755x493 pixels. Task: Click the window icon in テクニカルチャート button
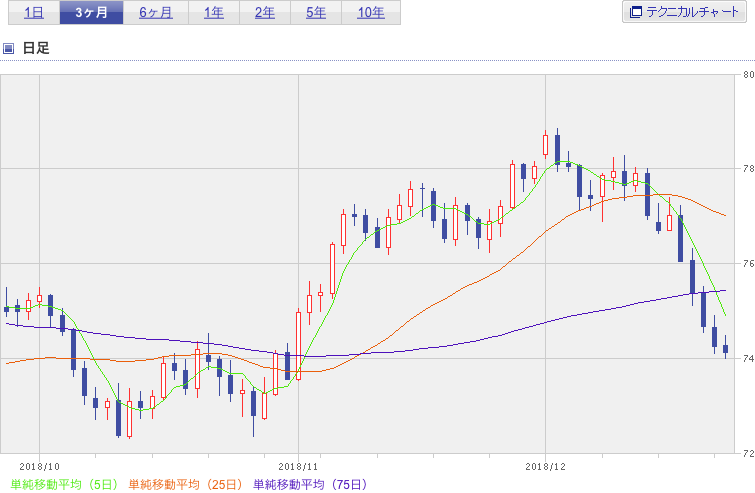(x=636, y=12)
